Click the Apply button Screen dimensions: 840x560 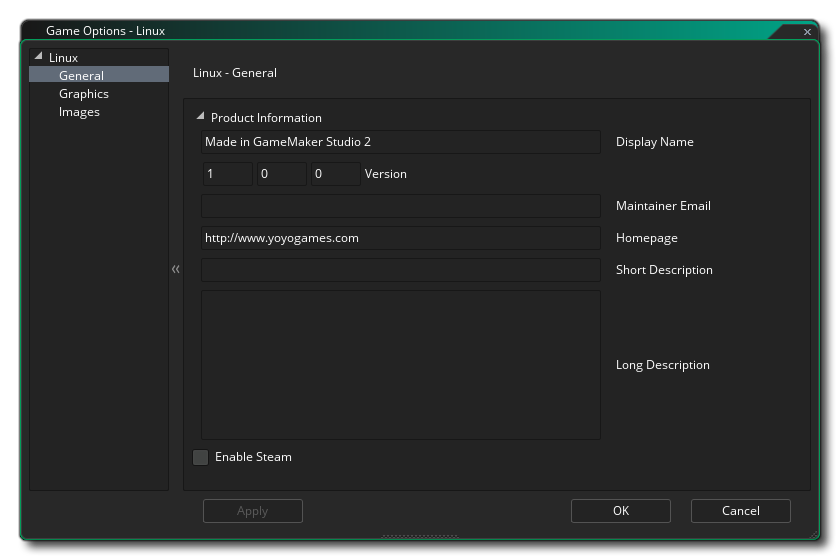click(x=252, y=510)
